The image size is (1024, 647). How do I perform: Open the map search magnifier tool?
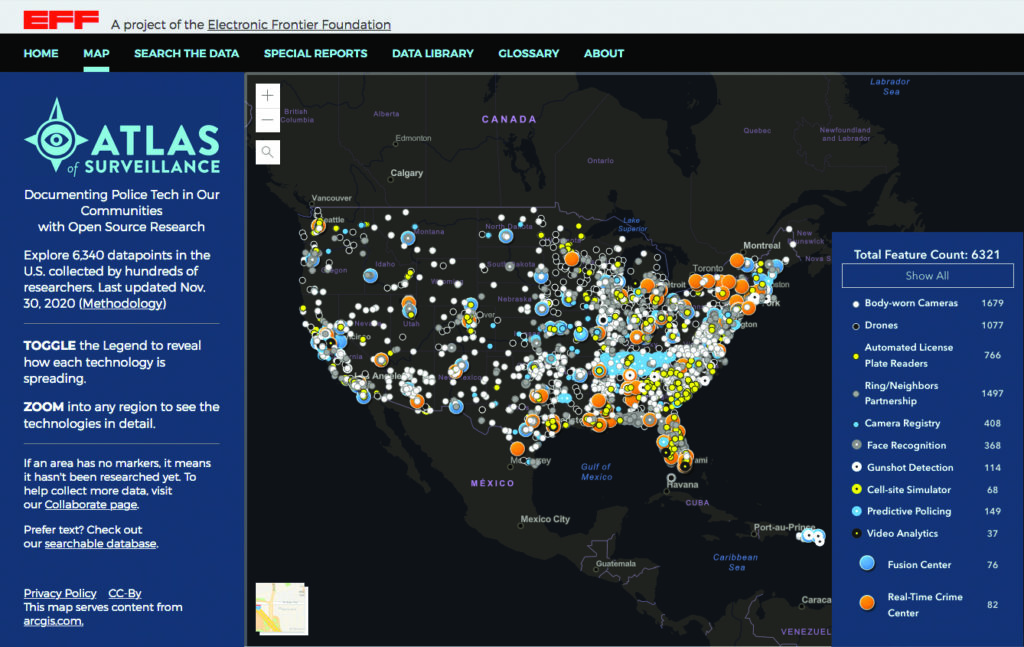coord(267,152)
